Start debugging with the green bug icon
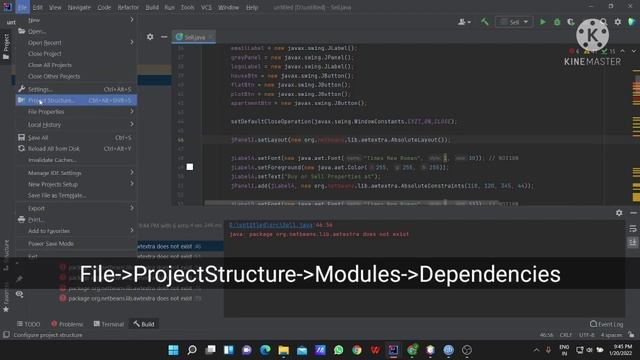 click(557, 22)
